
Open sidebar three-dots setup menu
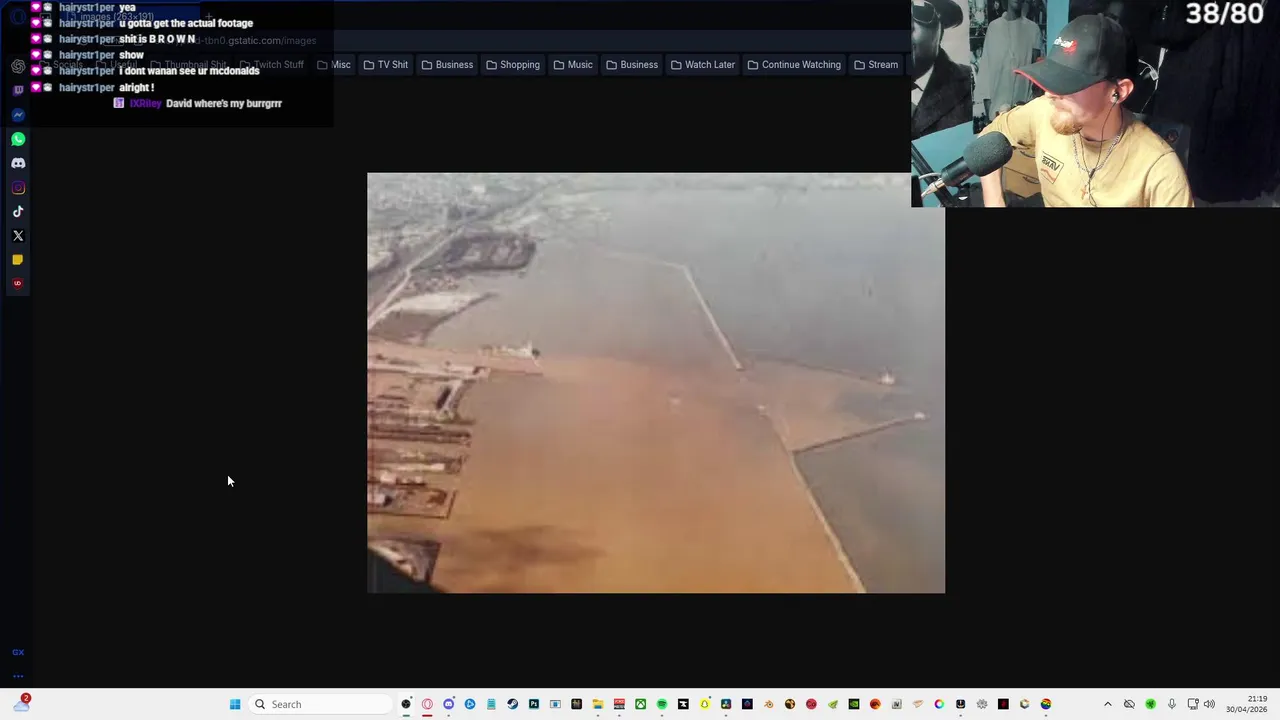(18, 676)
